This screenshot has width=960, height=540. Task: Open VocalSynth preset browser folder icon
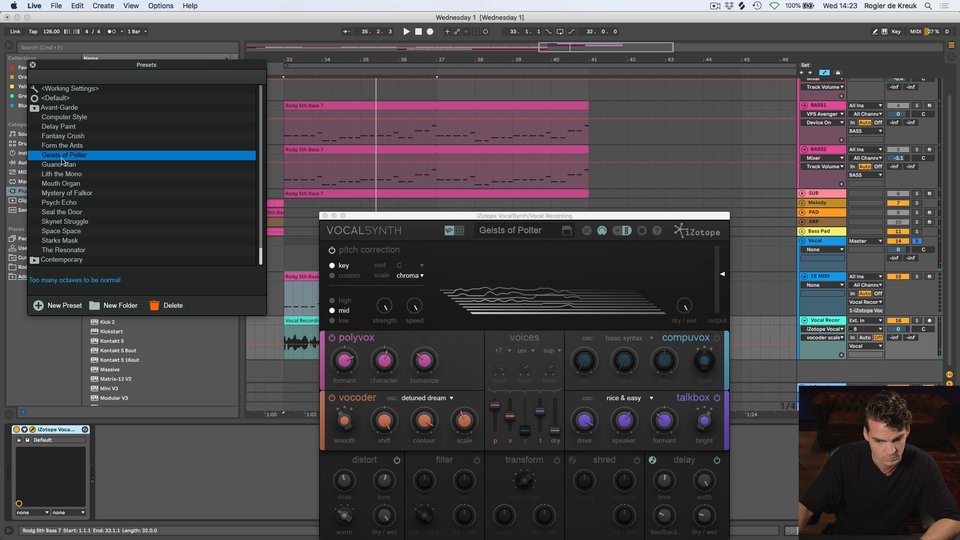tap(567, 231)
